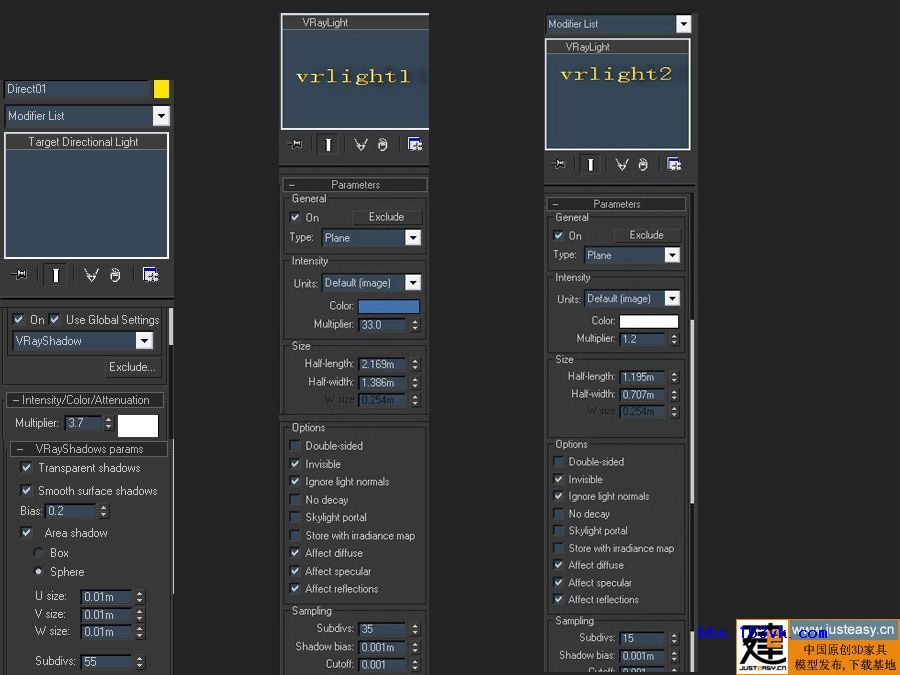
Task: Click Make Unique icon under vrlight2
Action: point(622,165)
